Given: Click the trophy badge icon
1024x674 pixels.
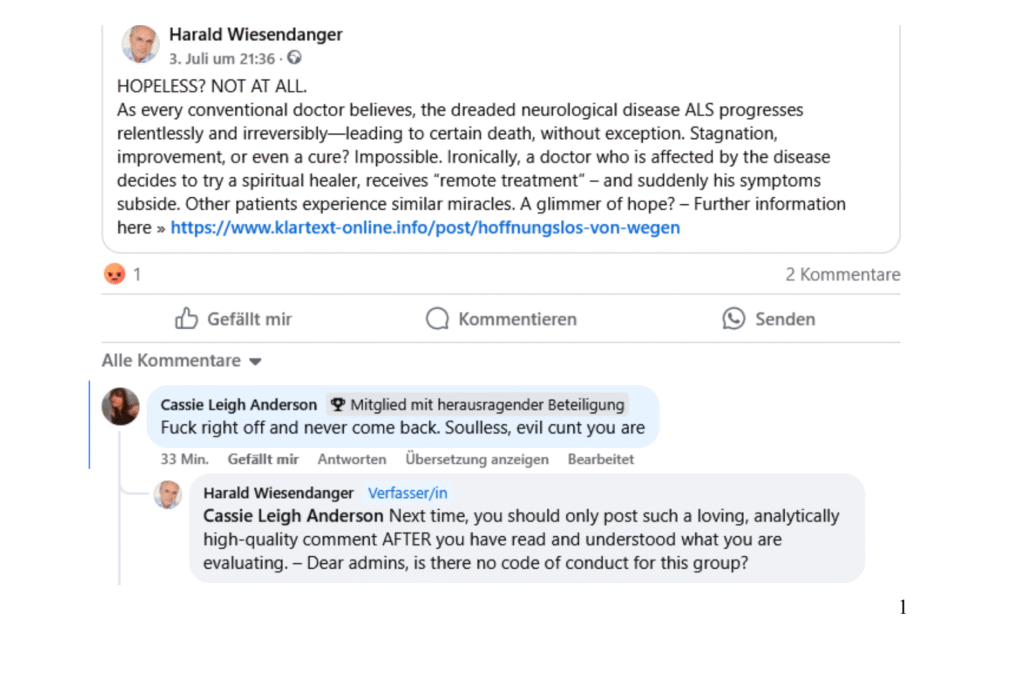Looking at the screenshot, I should pyautogui.click(x=337, y=405).
